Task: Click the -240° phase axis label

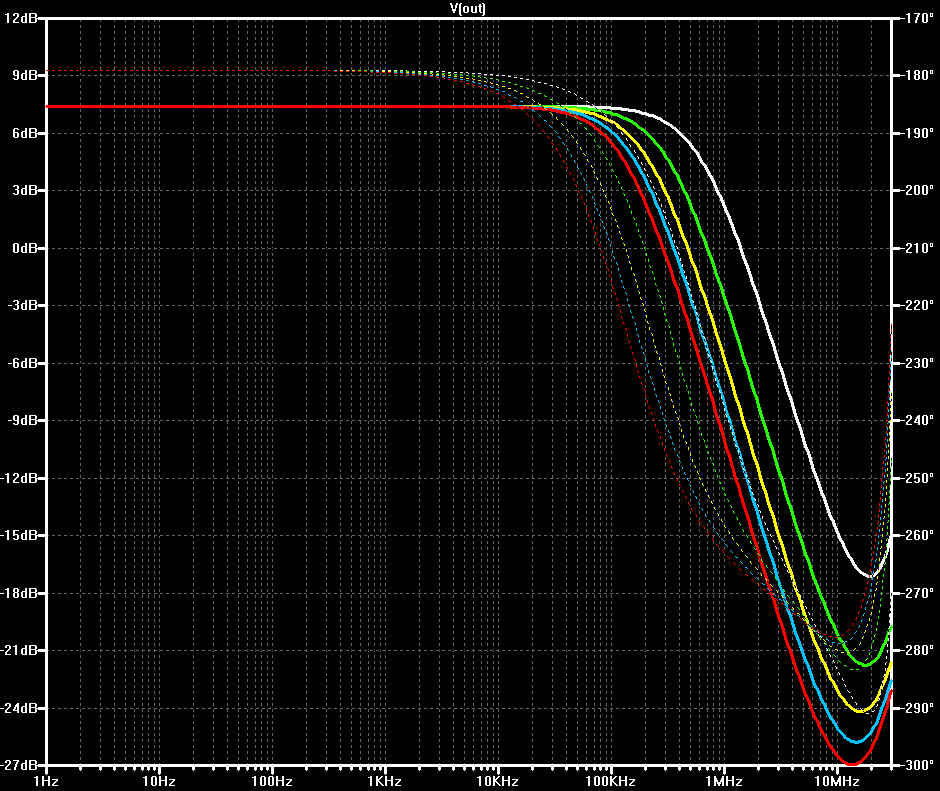Action: [x=918, y=420]
